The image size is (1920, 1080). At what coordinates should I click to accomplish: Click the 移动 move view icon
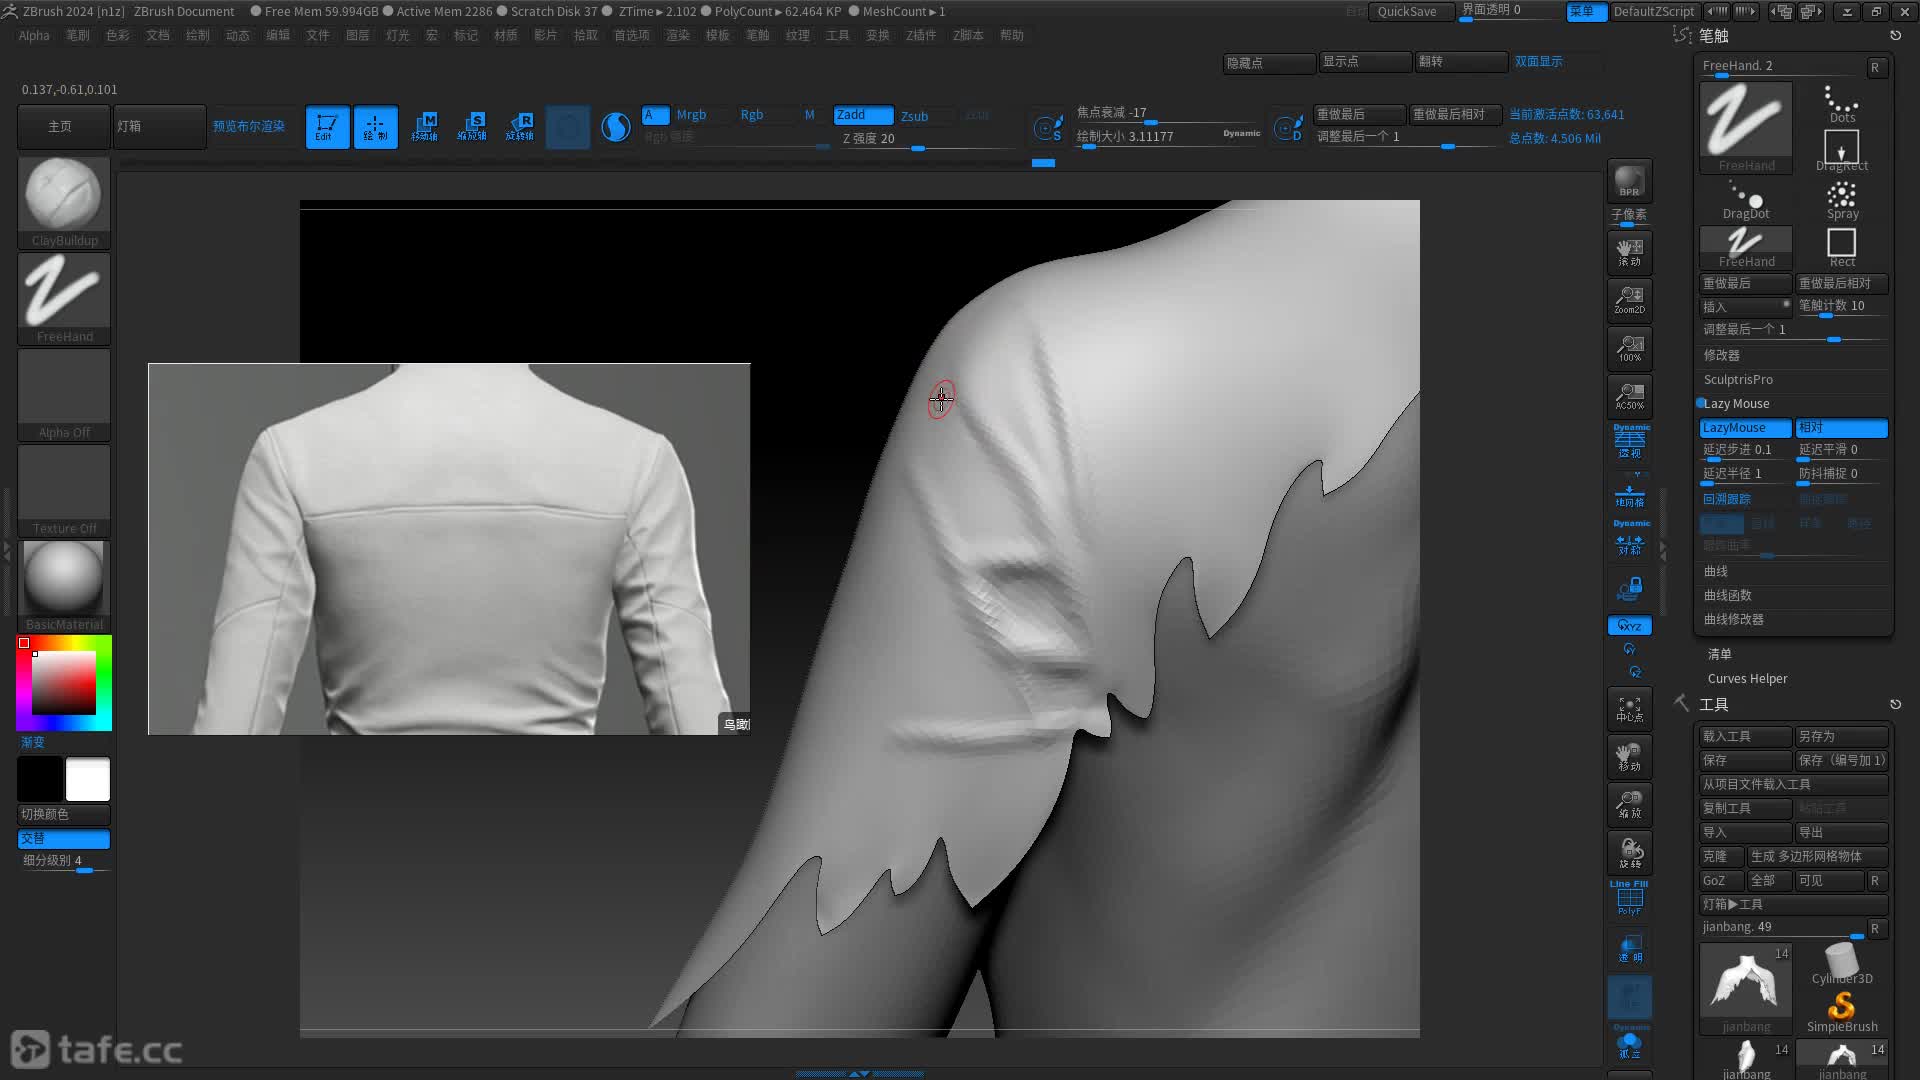click(x=1629, y=757)
